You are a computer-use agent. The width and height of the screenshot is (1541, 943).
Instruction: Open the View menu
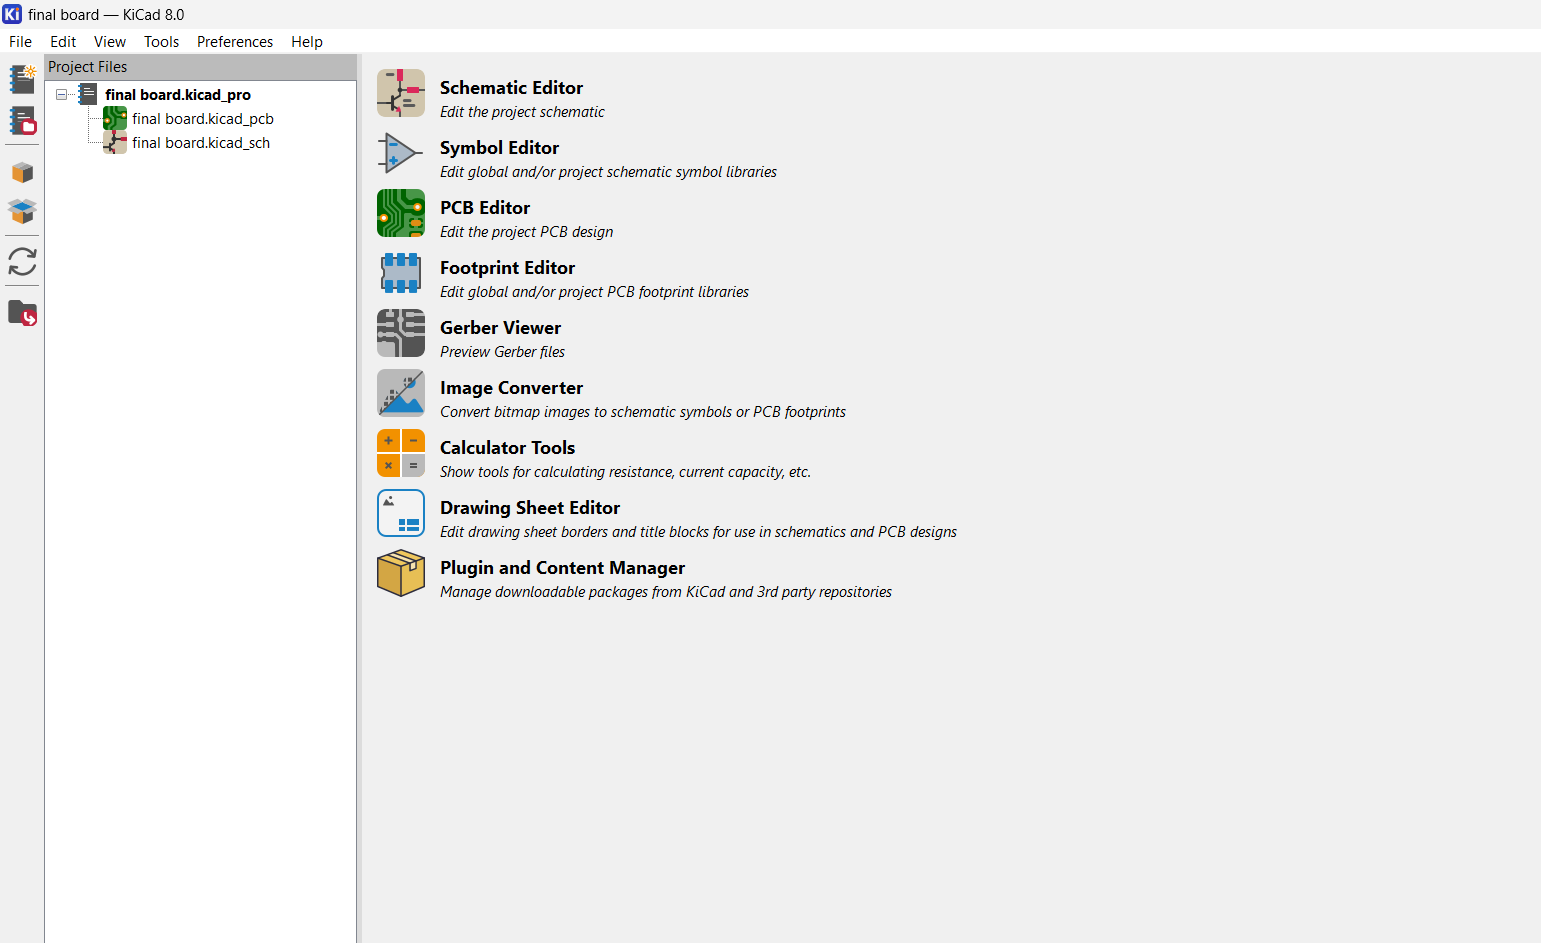110,41
